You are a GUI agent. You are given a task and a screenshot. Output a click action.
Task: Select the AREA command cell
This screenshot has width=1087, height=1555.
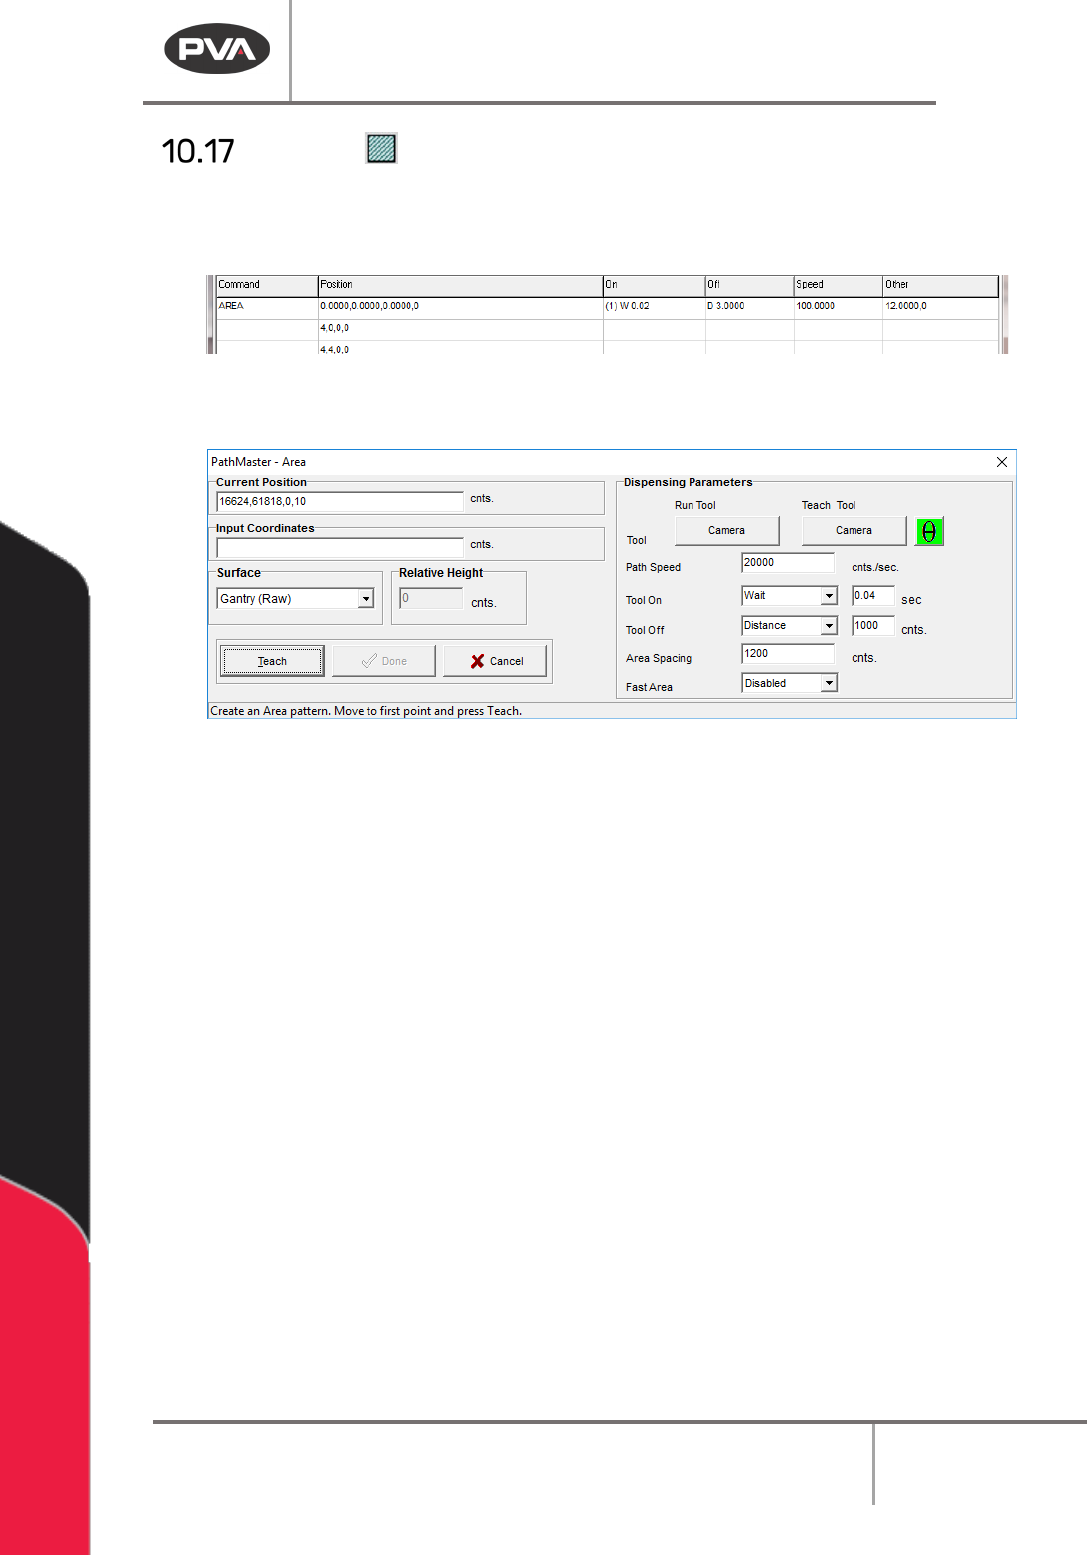267,307
